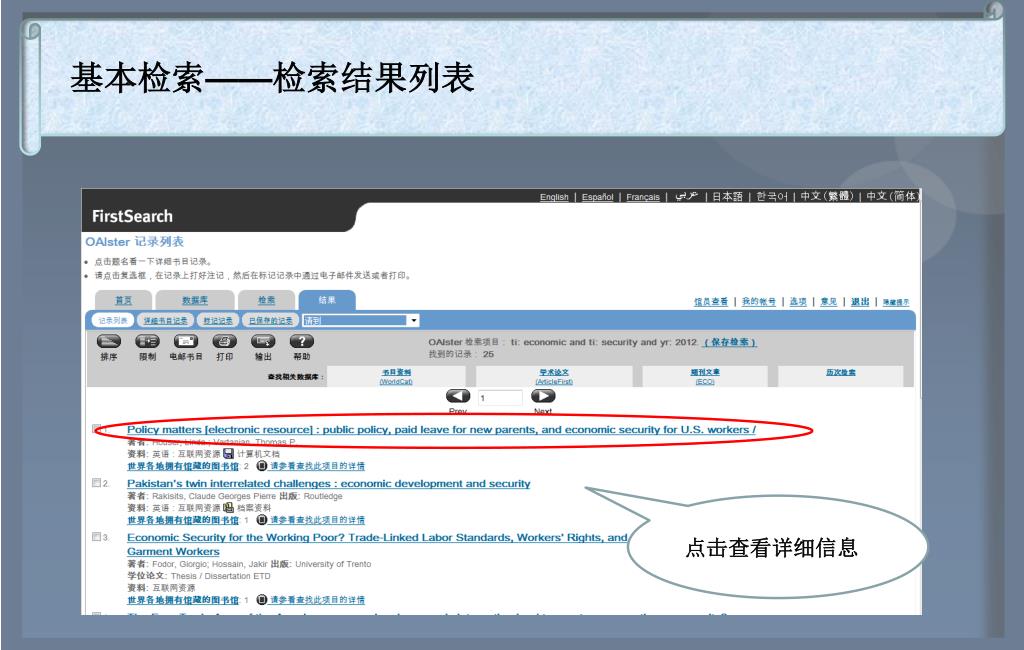Viewport: 1024px width, 650px height.
Task: Open Pakistan's twin interrelated challenges link
Action: (328, 483)
